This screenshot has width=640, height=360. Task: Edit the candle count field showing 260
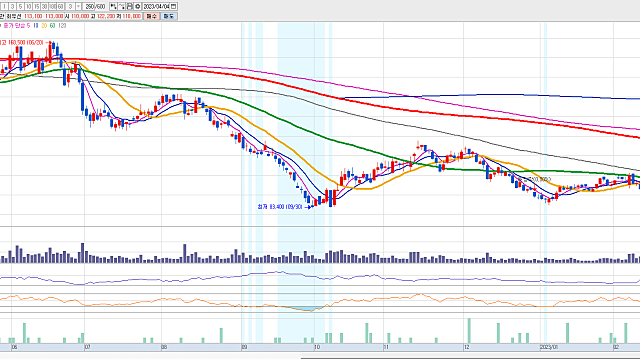point(89,7)
